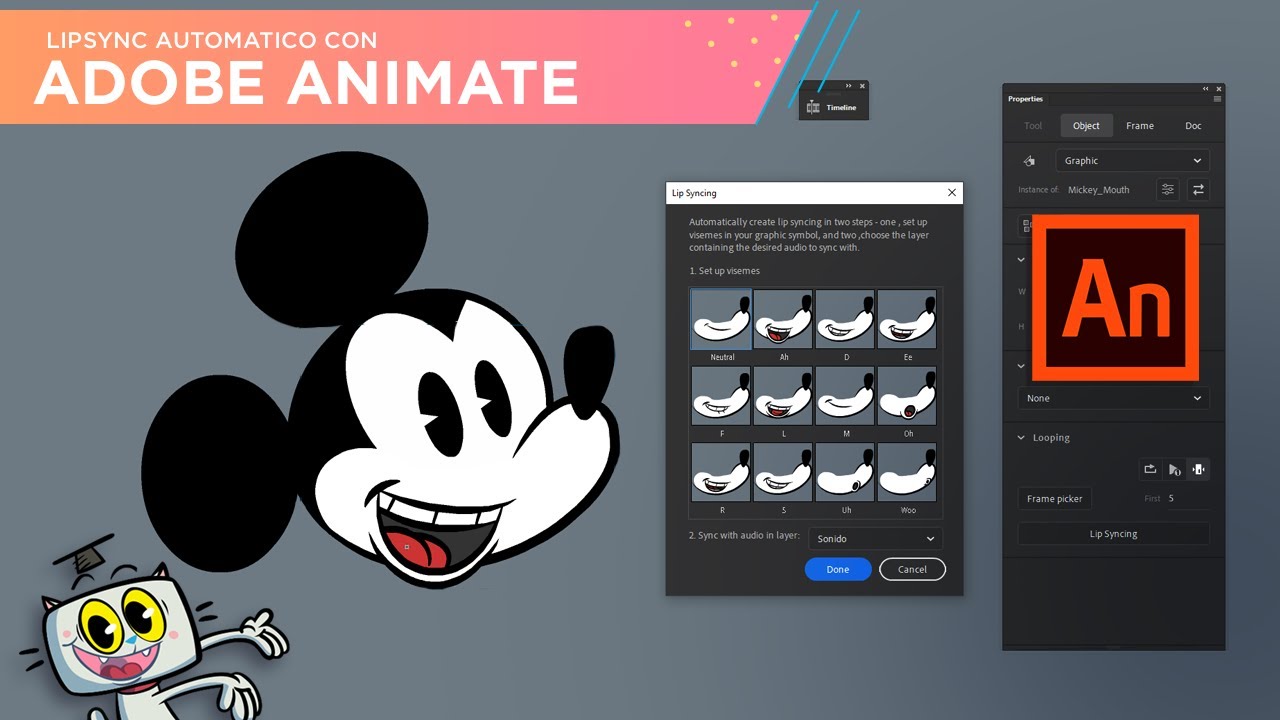The width and height of the screenshot is (1280, 720).
Task: Switch to the Object tab
Action: coord(1086,126)
